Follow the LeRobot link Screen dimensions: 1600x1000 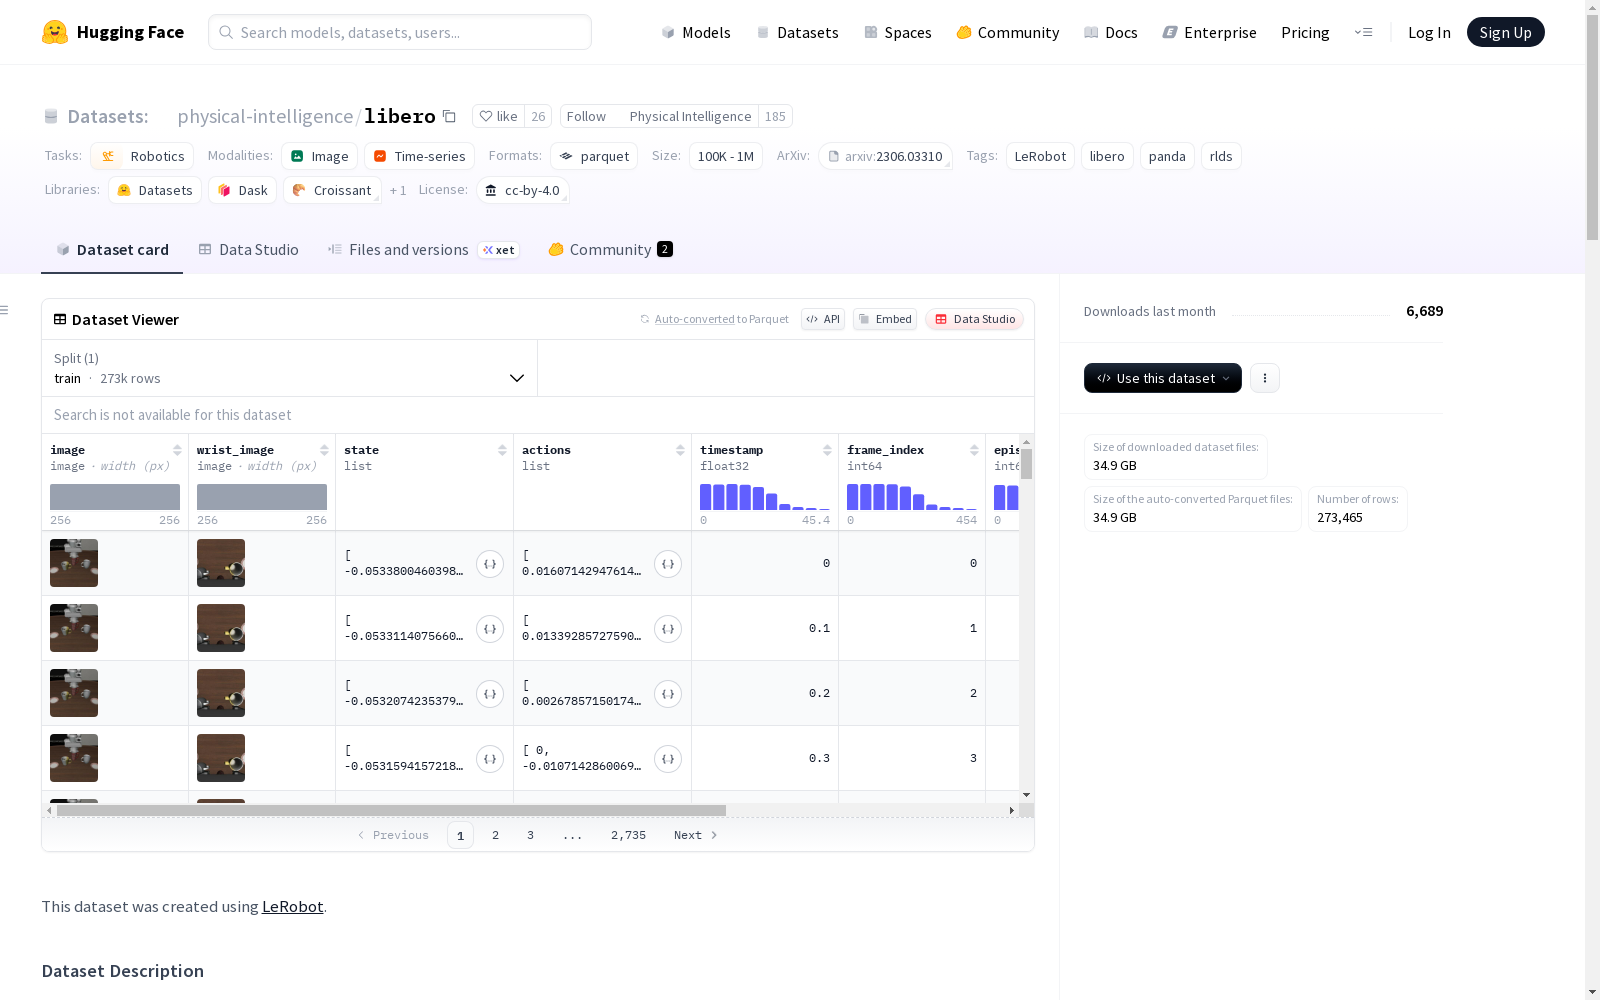[292, 907]
